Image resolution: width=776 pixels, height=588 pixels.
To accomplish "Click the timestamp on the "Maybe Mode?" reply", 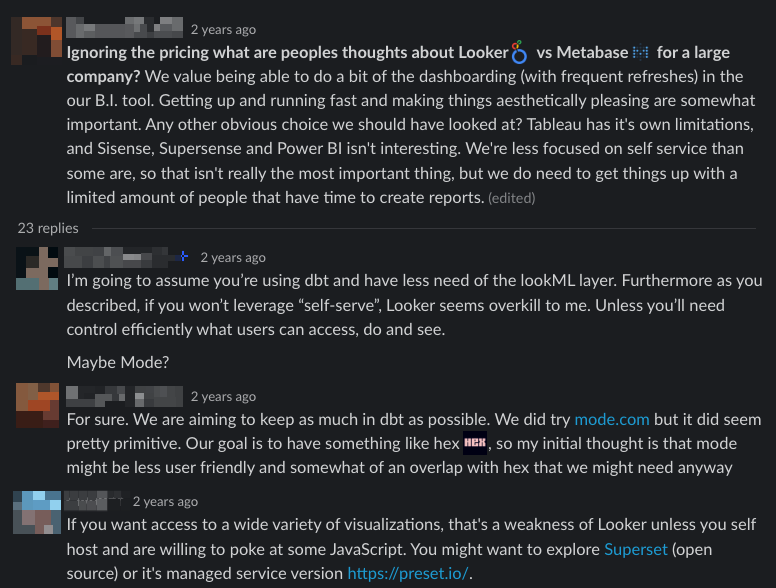I will pyautogui.click(x=233, y=258).
